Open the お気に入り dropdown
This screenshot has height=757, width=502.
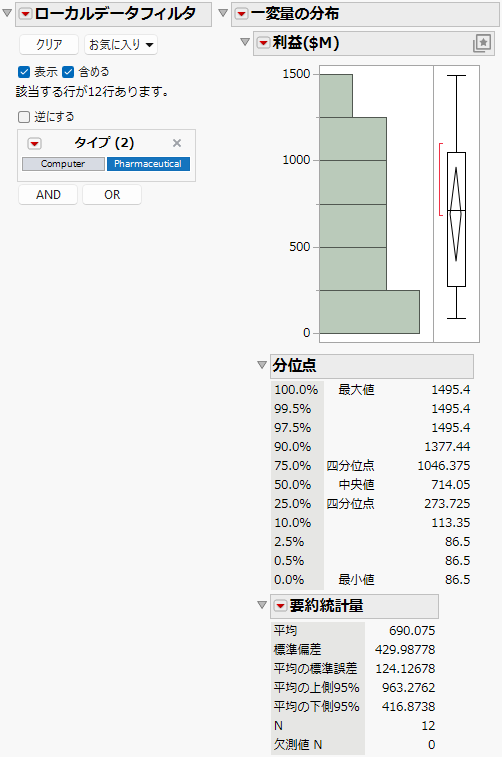pyautogui.click(x=121, y=45)
